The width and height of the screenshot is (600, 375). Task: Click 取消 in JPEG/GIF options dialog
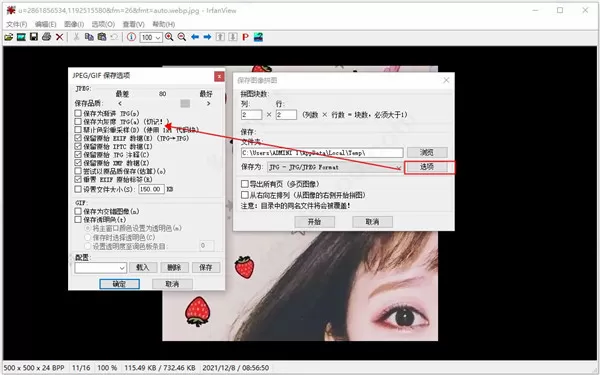coord(172,284)
